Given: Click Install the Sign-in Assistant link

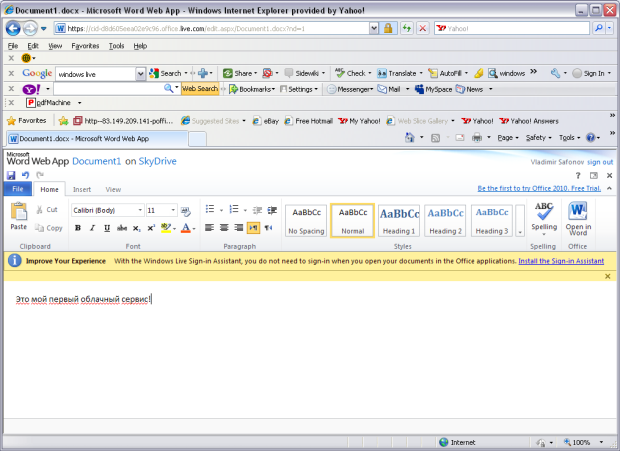Looking at the screenshot, I should click(561, 261).
